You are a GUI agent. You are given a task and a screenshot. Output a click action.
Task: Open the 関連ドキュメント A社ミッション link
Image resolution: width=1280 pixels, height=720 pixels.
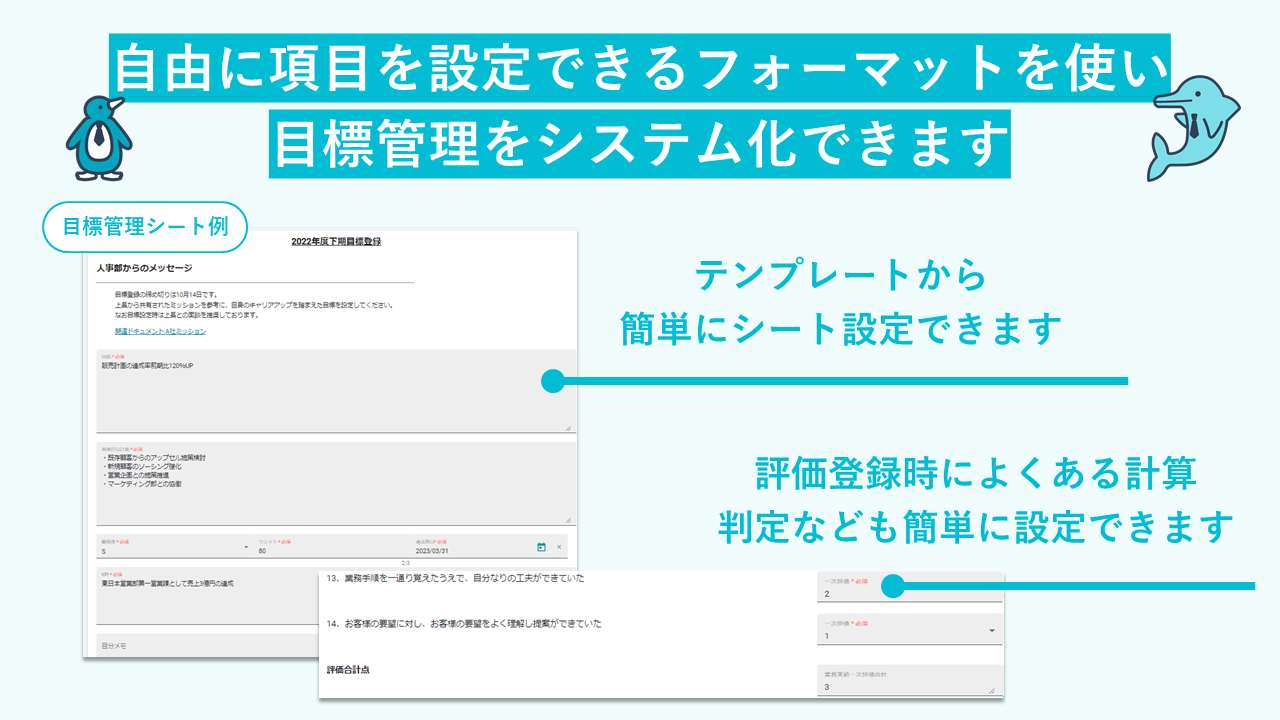coord(160,331)
